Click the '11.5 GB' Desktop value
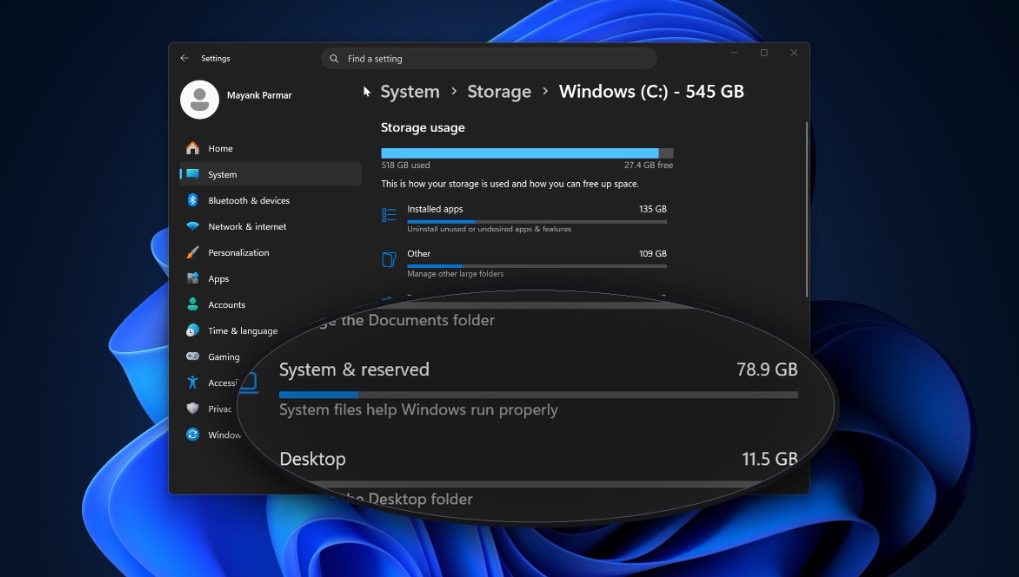1019x577 pixels. pyautogui.click(x=769, y=459)
